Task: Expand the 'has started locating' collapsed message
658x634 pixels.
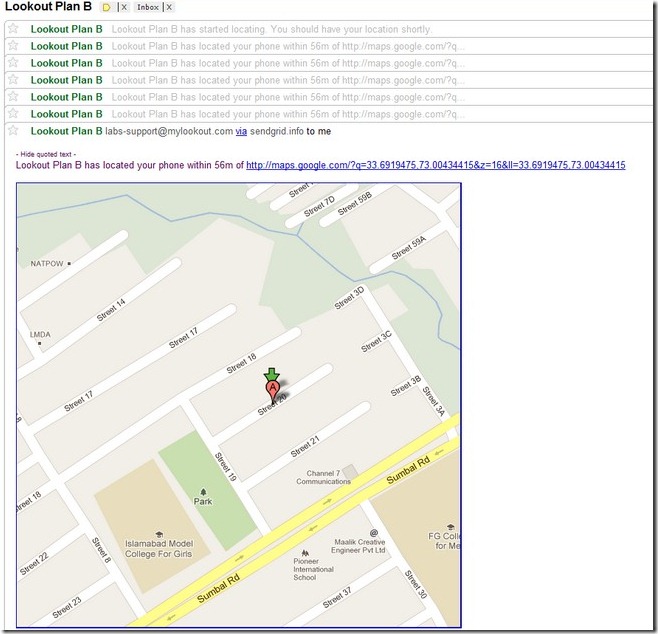Action: click(x=328, y=29)
